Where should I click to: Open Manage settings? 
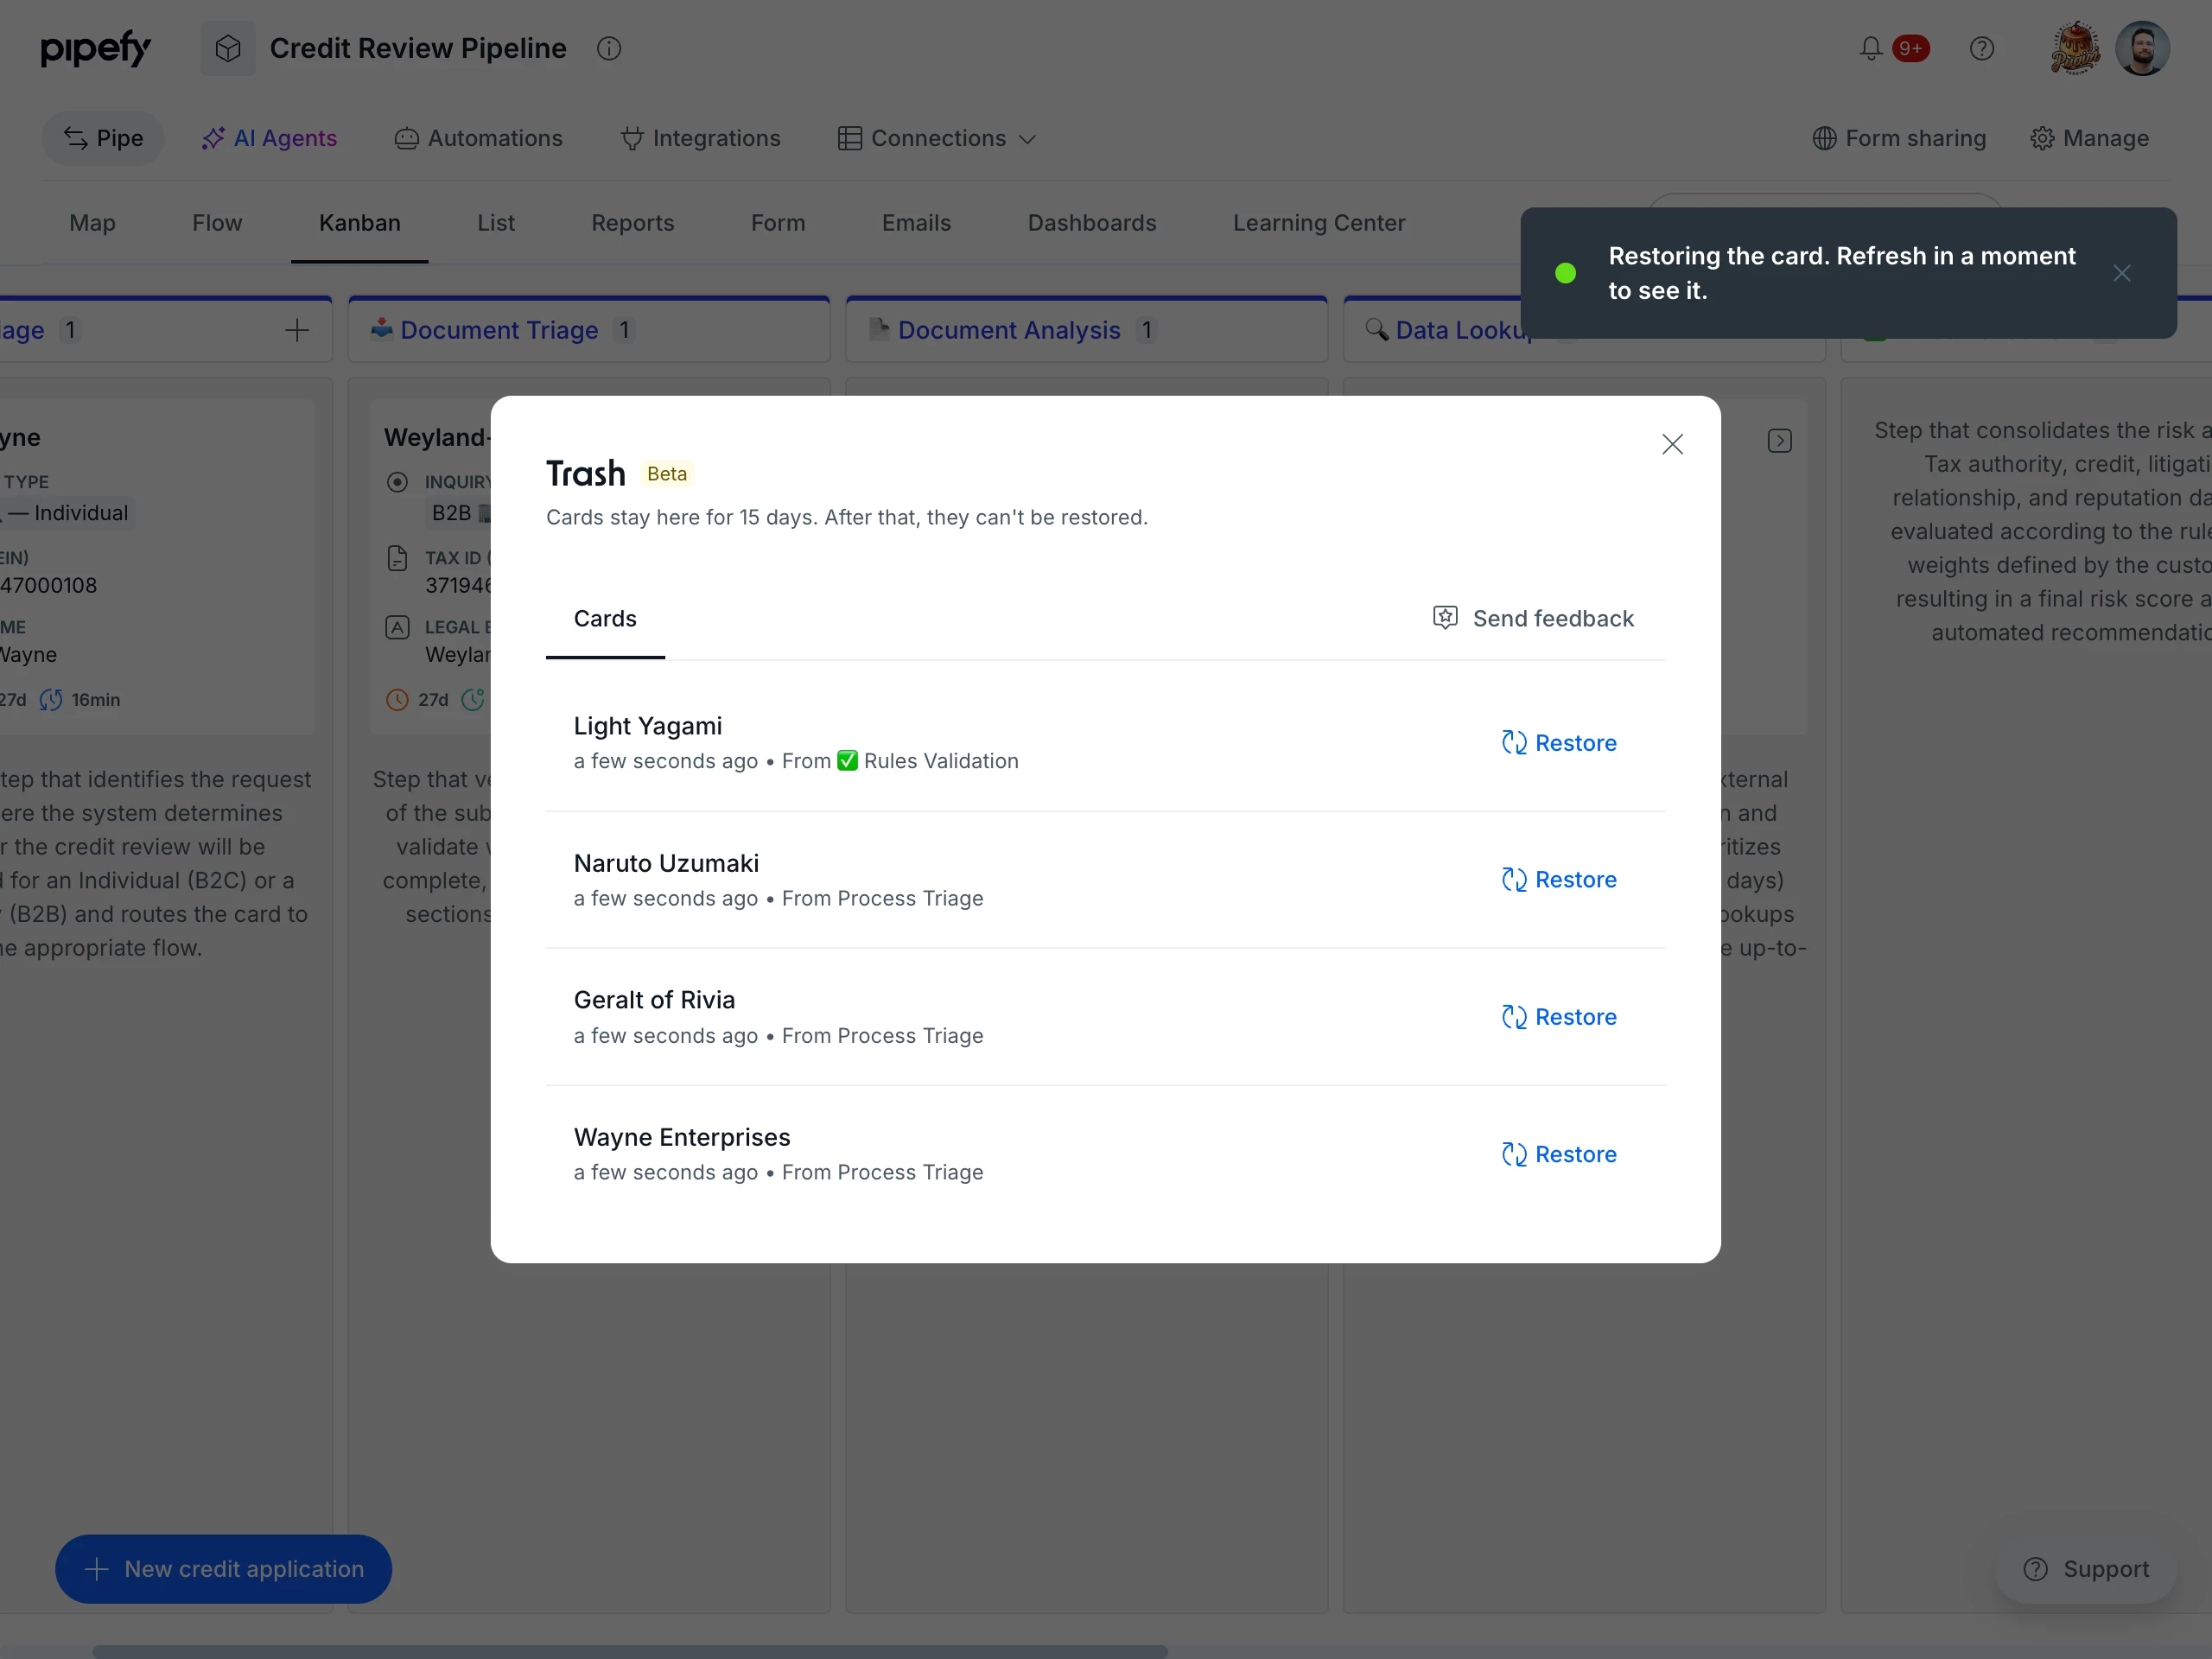tap(2089, 138)
